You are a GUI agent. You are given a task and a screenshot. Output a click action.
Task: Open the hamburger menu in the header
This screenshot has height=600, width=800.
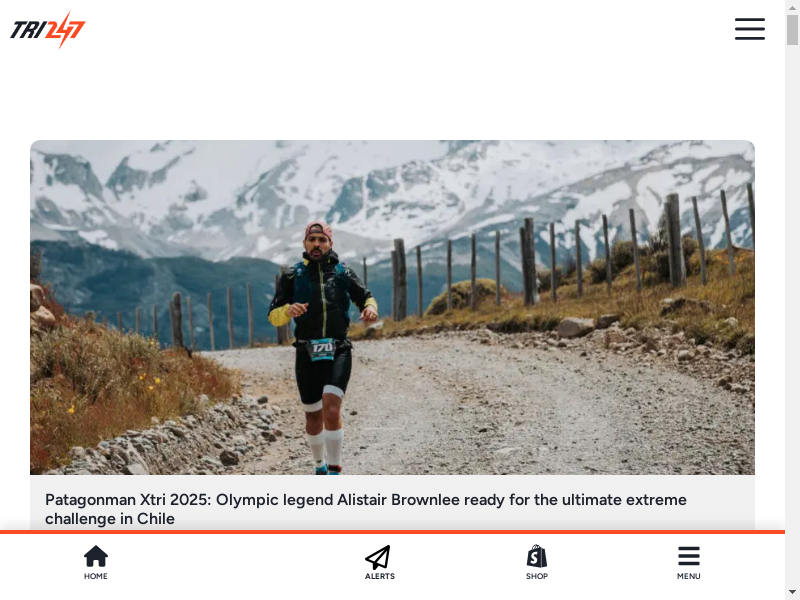pyautogui.click(x=749, y=29)
